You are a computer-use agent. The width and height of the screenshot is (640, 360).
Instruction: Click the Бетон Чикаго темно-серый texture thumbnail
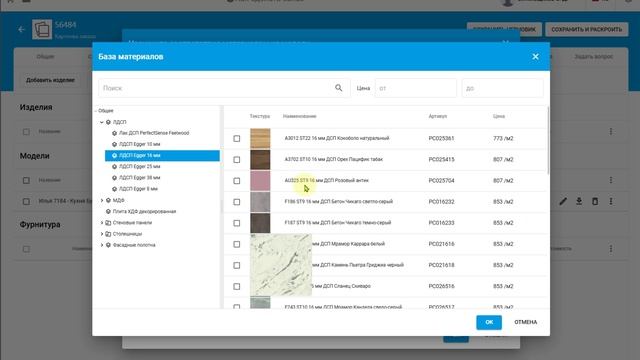(260, 223)
